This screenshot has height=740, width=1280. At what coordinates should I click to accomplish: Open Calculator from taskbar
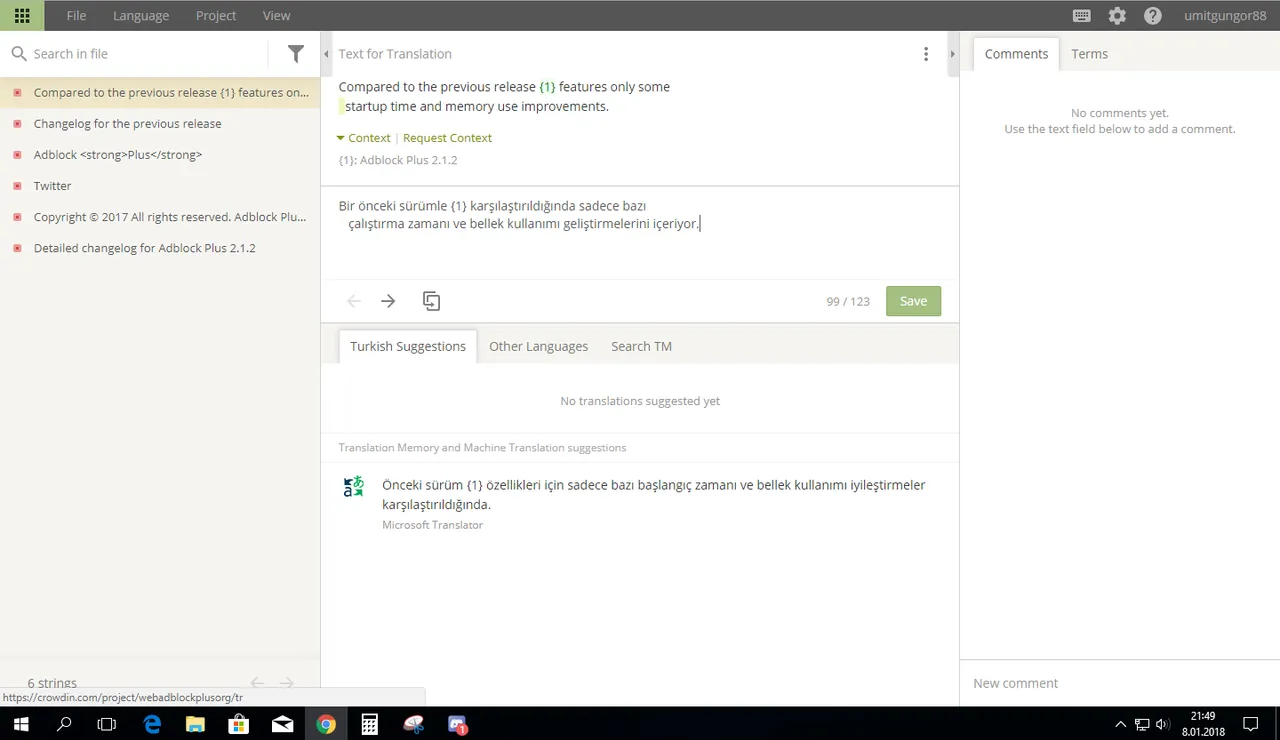point(369,723)
